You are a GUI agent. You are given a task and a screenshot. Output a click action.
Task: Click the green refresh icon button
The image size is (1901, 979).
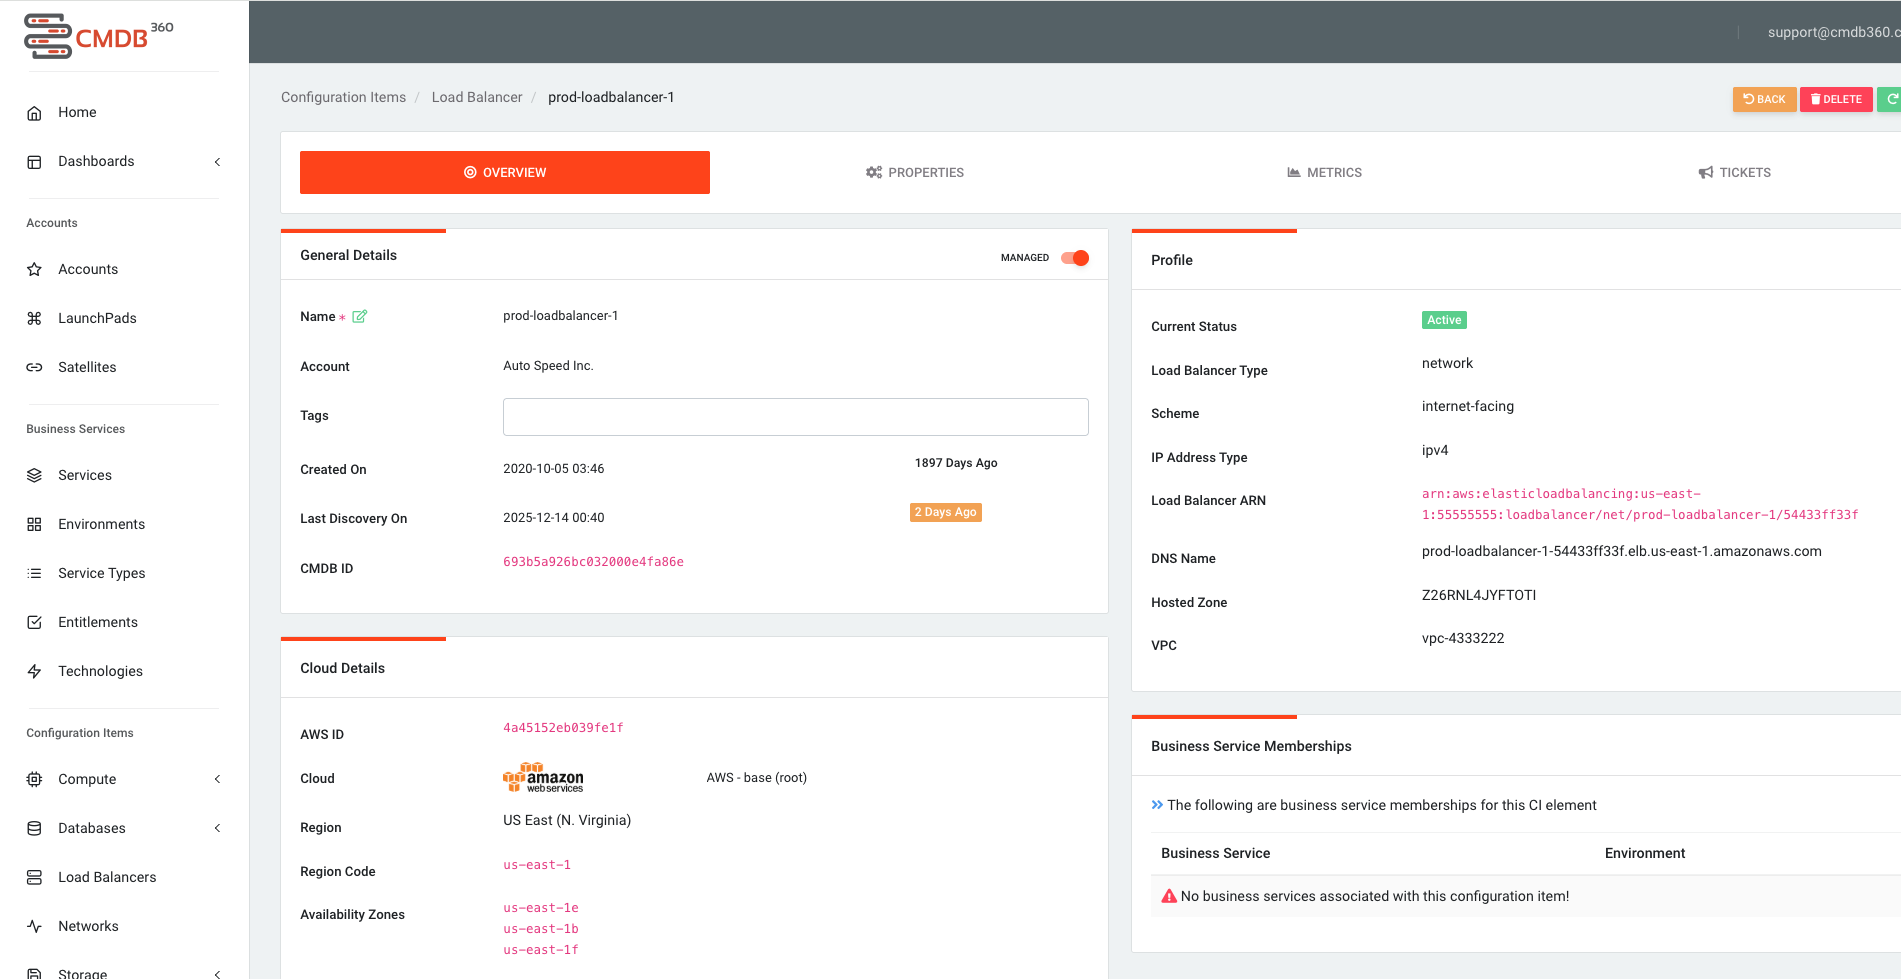tap(1890, 99)
